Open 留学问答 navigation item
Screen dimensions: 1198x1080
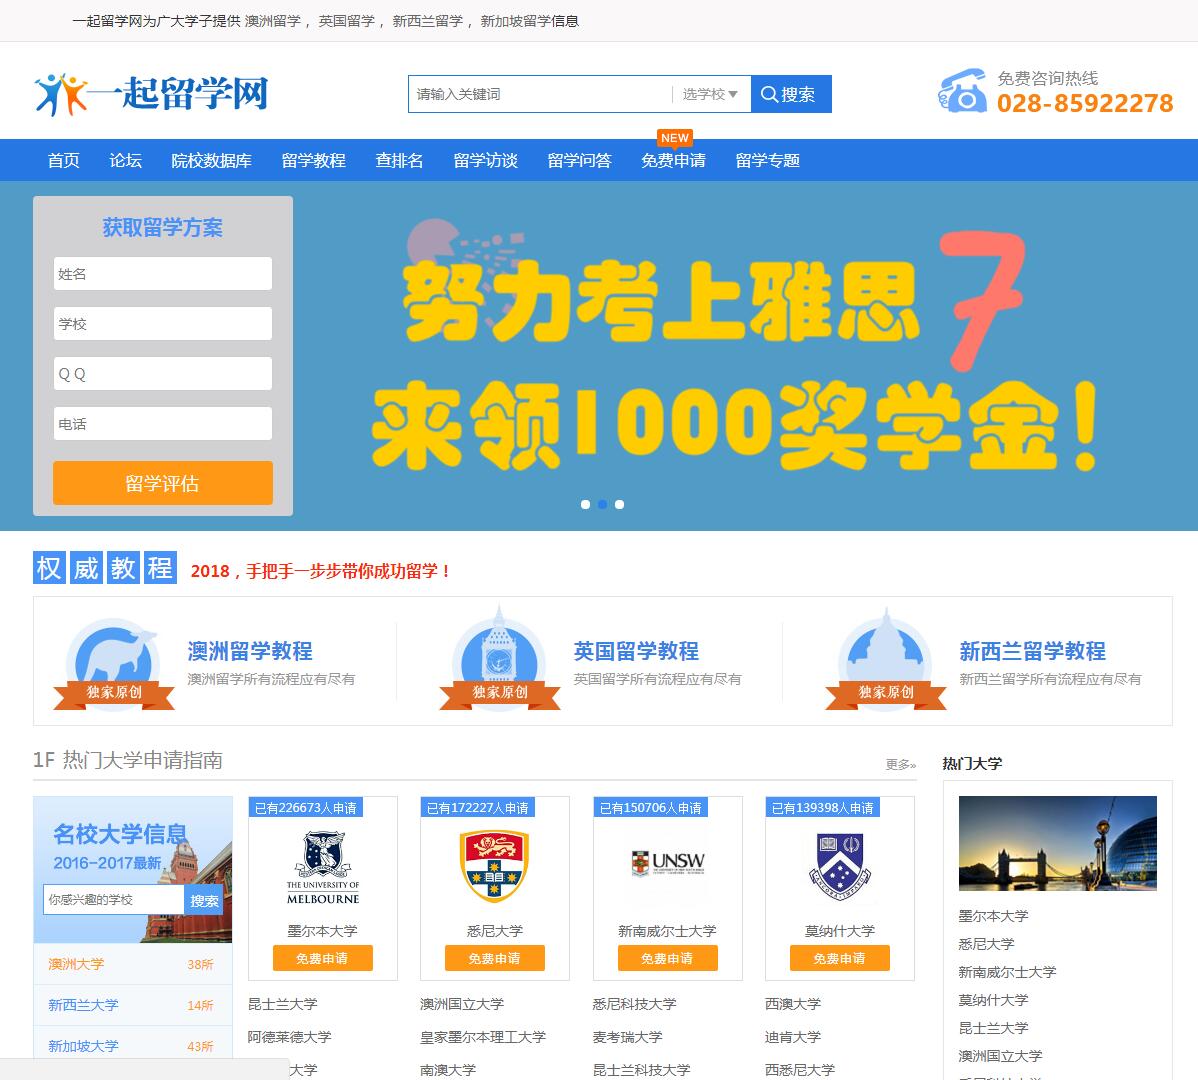tap(579, 160)
